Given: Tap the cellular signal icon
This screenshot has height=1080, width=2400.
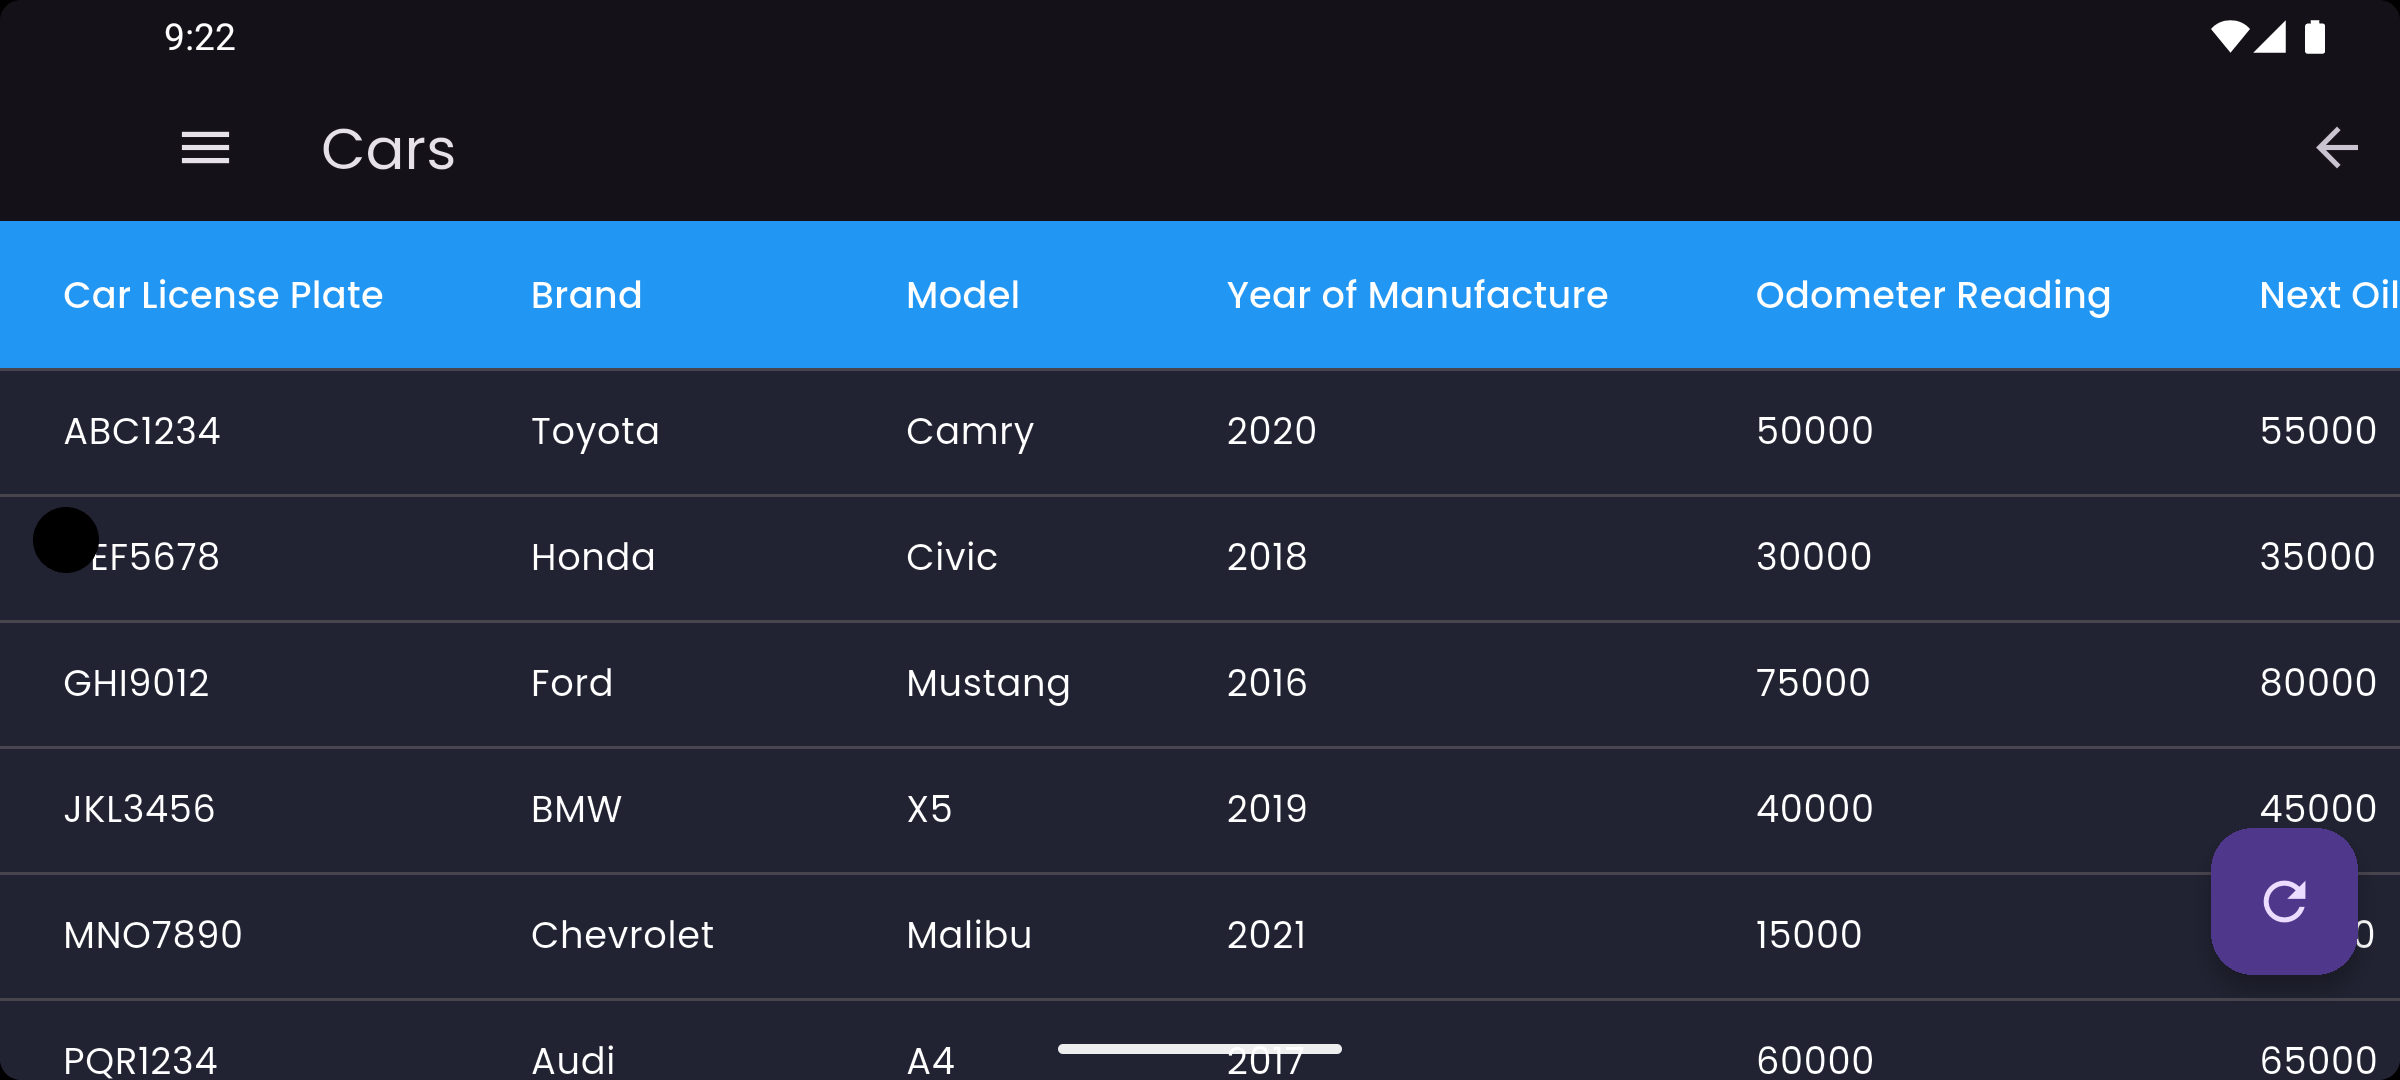Looking at the screenshot, I should click(x=2271, y=37).
